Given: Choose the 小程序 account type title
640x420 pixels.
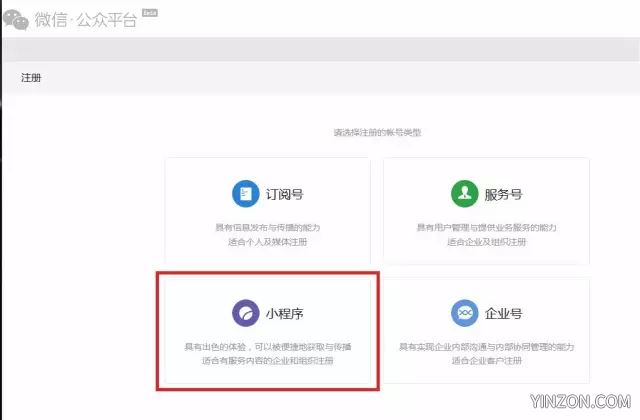Looking at the screenshot, I should [285, 313].
